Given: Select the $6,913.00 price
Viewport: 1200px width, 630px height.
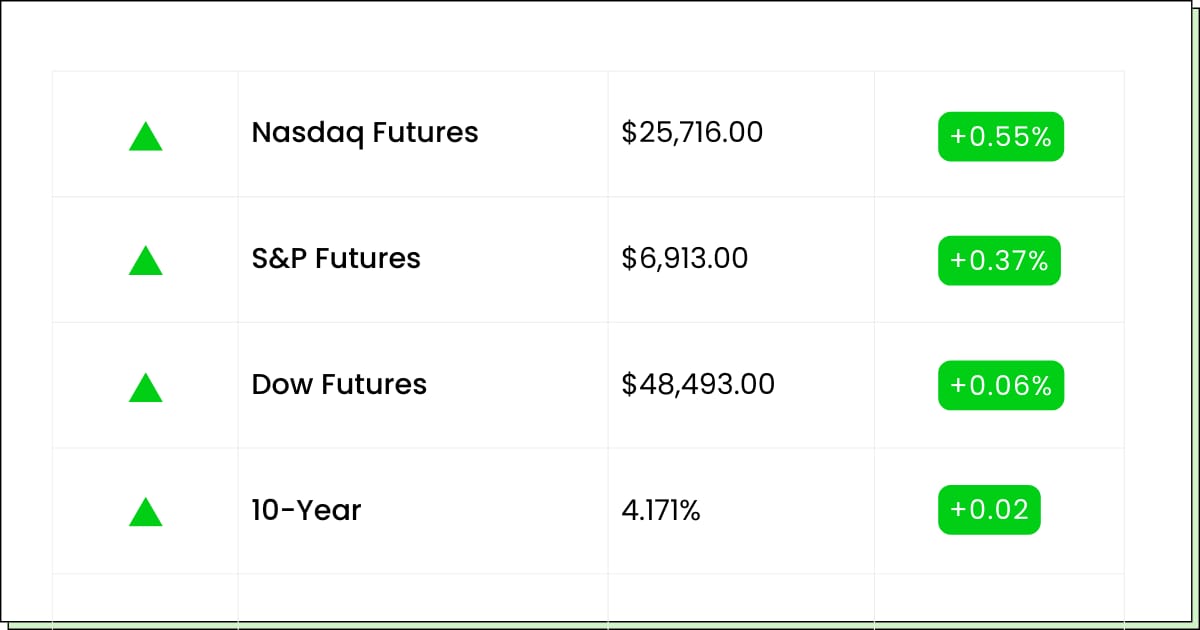Looking at the screenshot, I should coord(684,259).
